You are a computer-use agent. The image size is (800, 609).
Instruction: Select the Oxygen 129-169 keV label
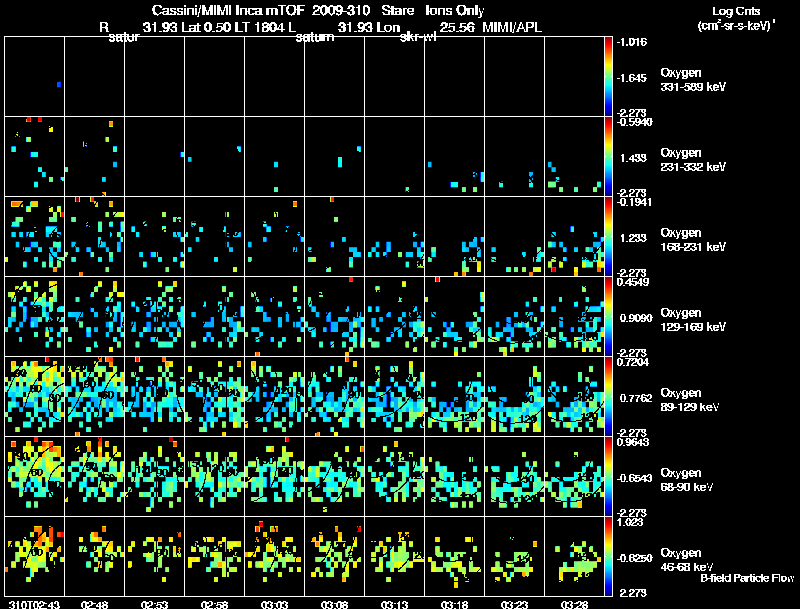pyautogui.click(x=693, y=320)
